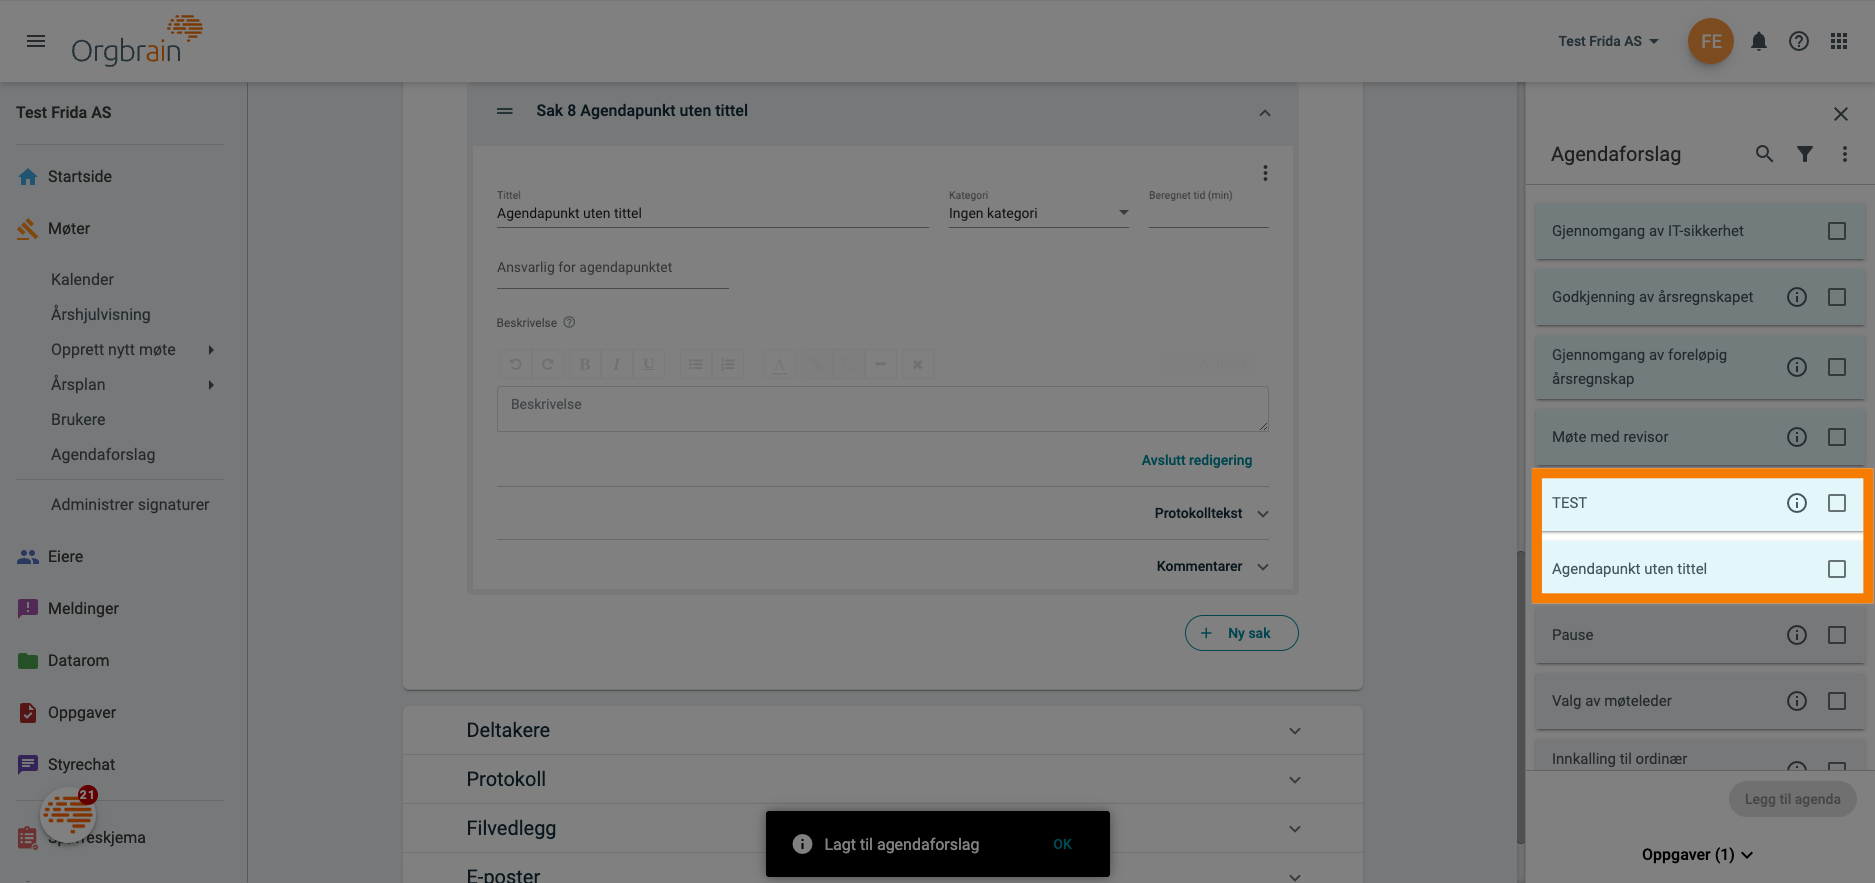This screenshot has width=1875, height=883.
Task: Click the redo button in editor toolbar
Action: coord(547,364)
